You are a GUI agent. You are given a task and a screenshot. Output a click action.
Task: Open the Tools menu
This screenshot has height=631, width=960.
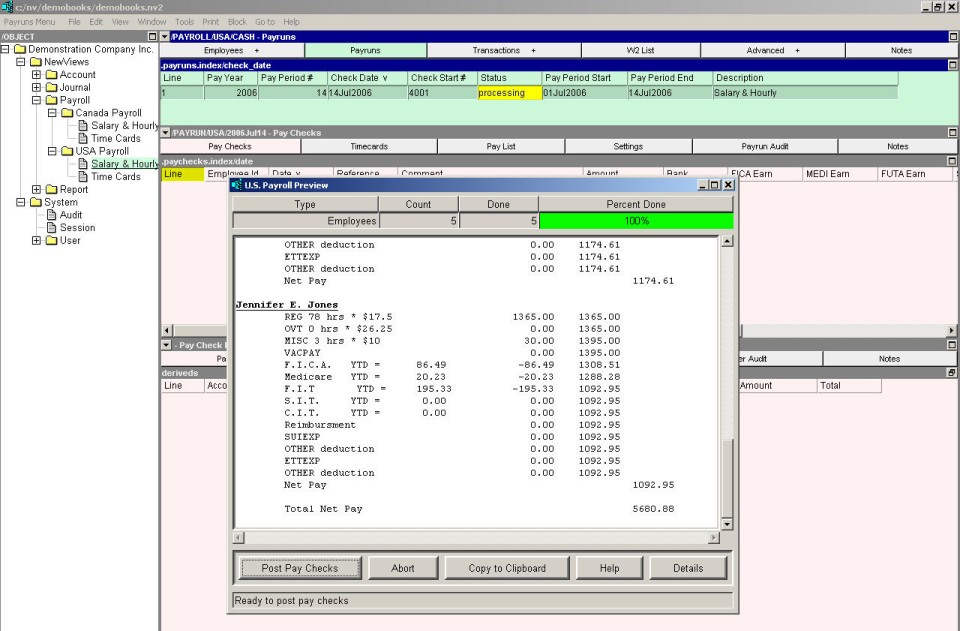point(184,21)
